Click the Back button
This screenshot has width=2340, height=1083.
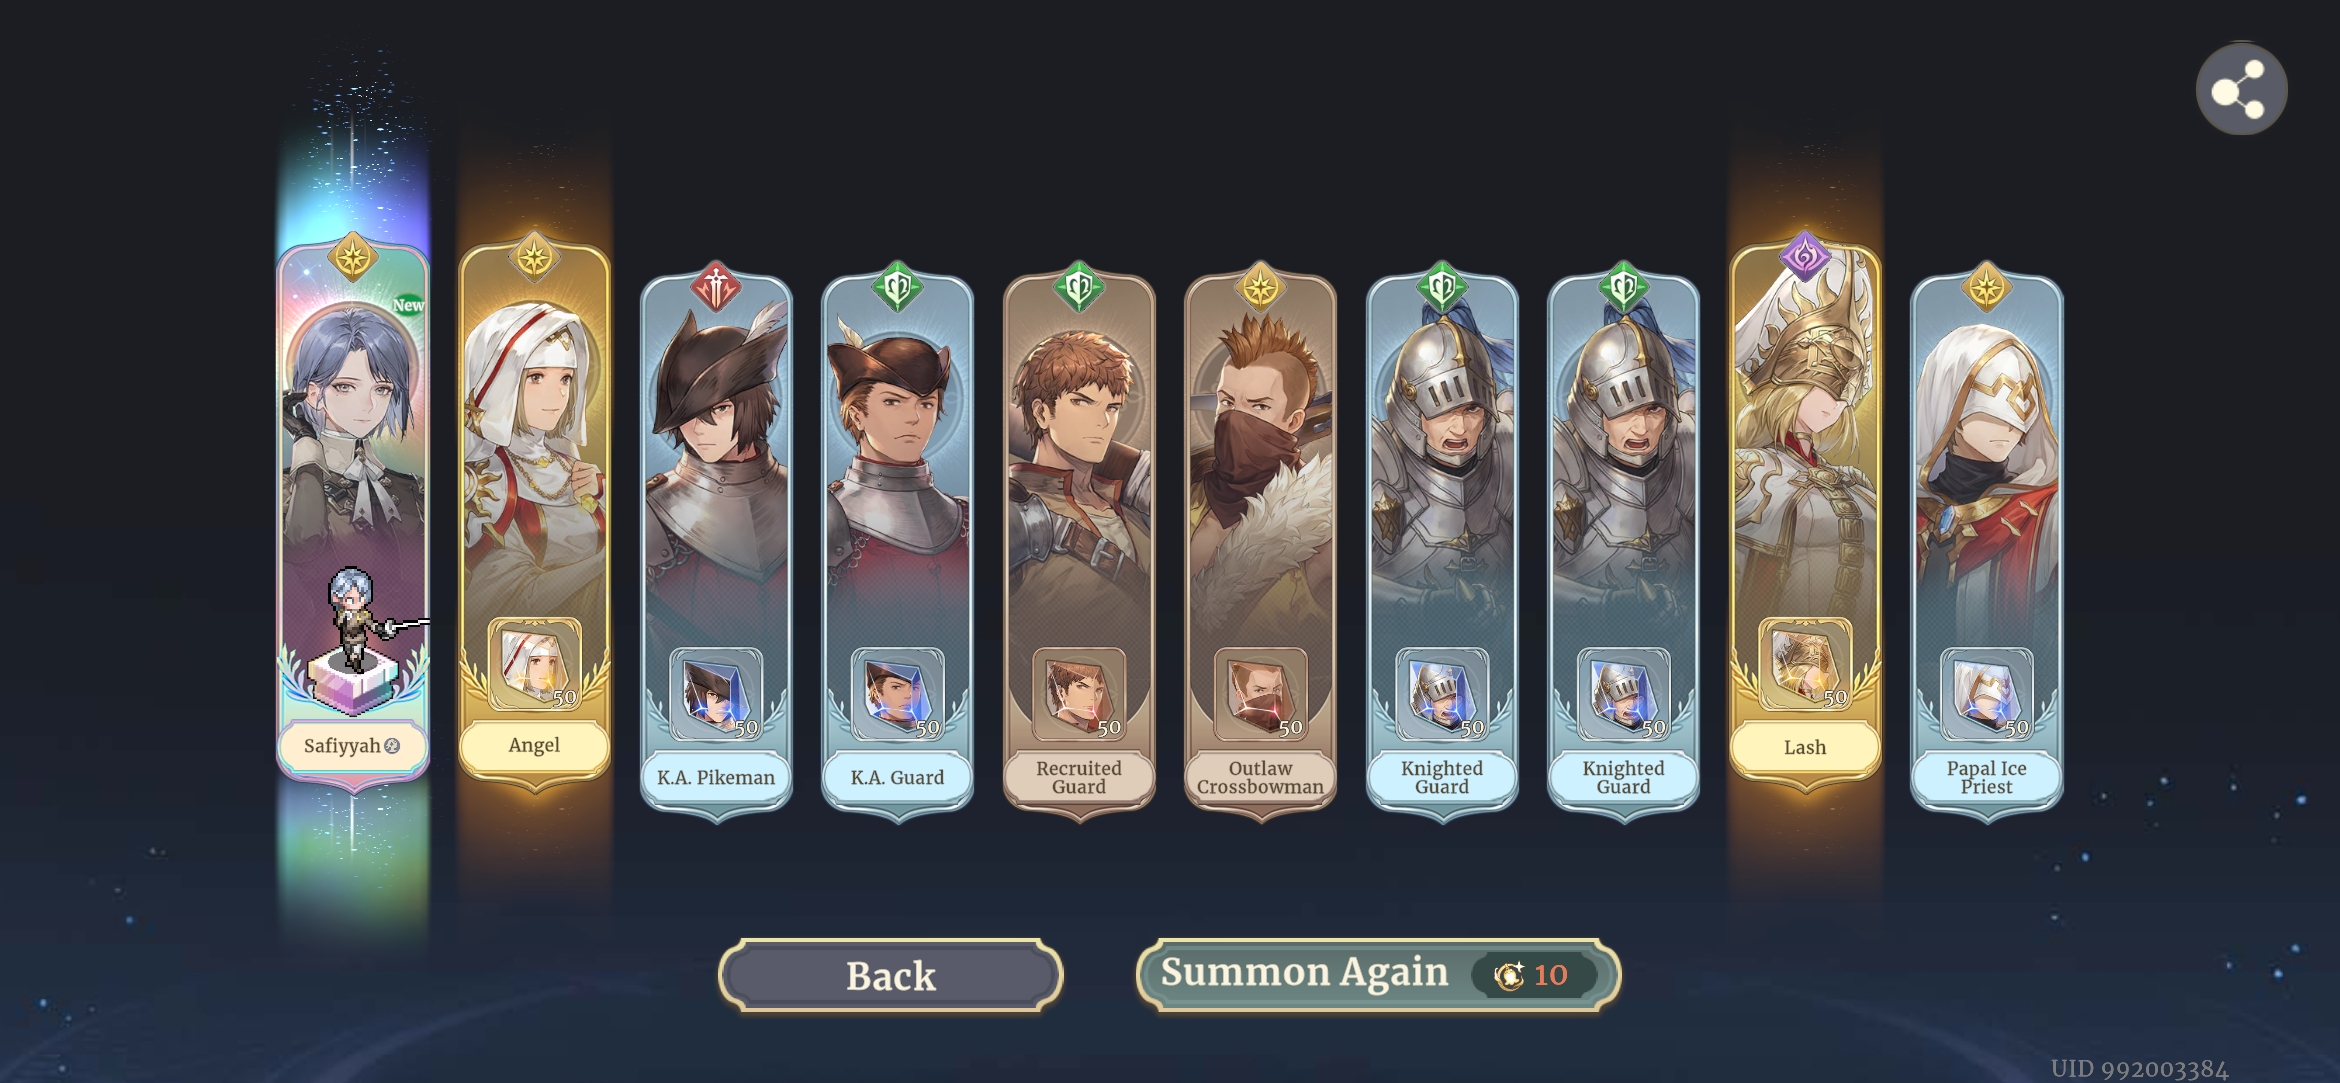tap(890, 975)
